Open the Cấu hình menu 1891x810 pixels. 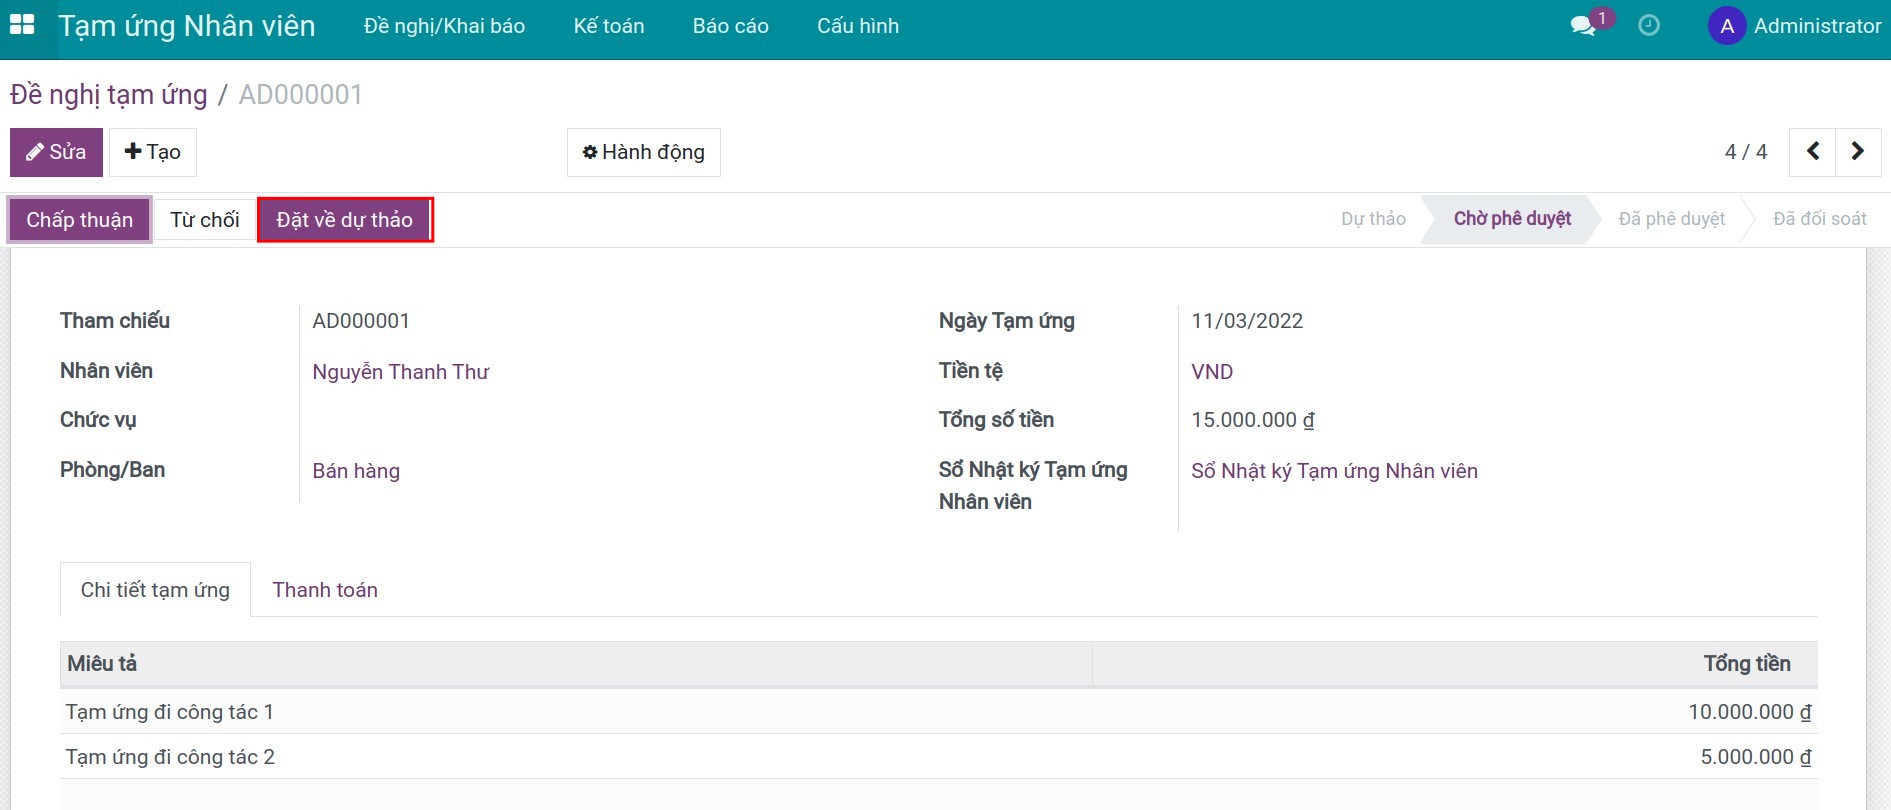pyautogui.click(x=857, y=26)
